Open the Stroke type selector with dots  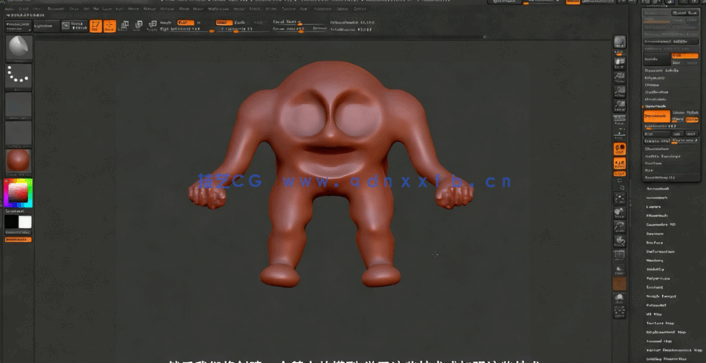(x=19, y=77)
